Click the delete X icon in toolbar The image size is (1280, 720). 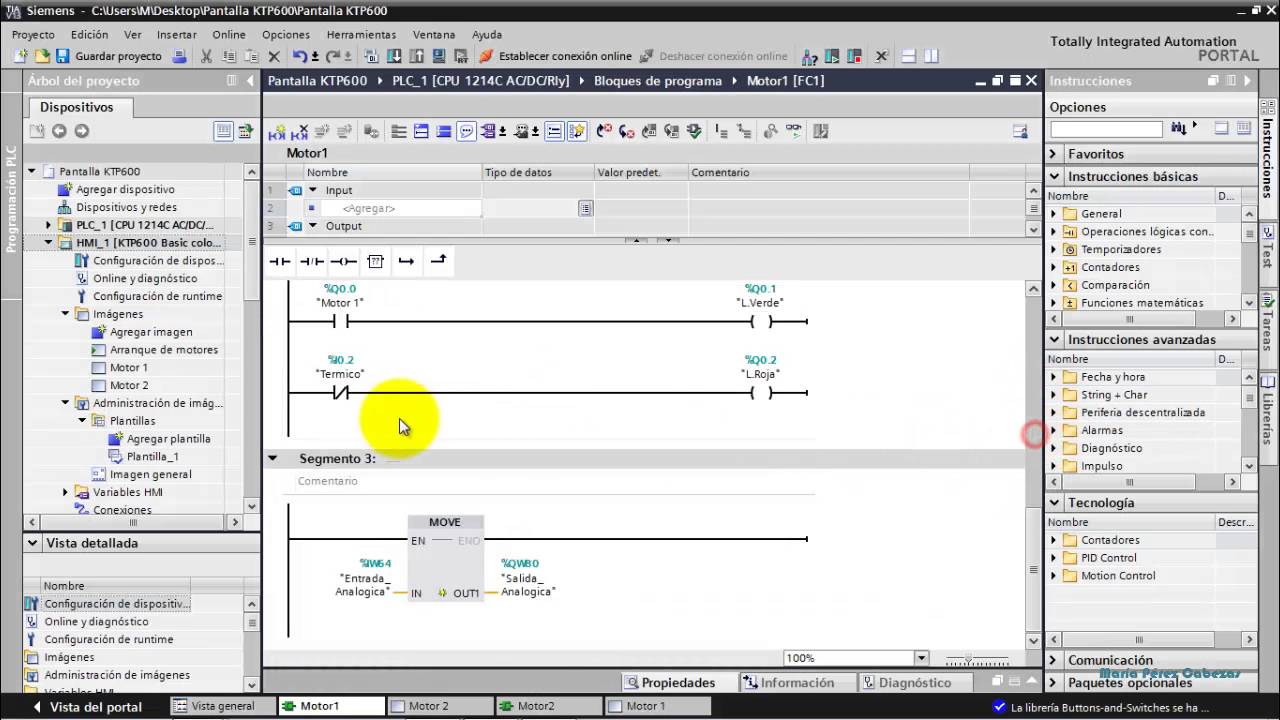coord(274,57)
